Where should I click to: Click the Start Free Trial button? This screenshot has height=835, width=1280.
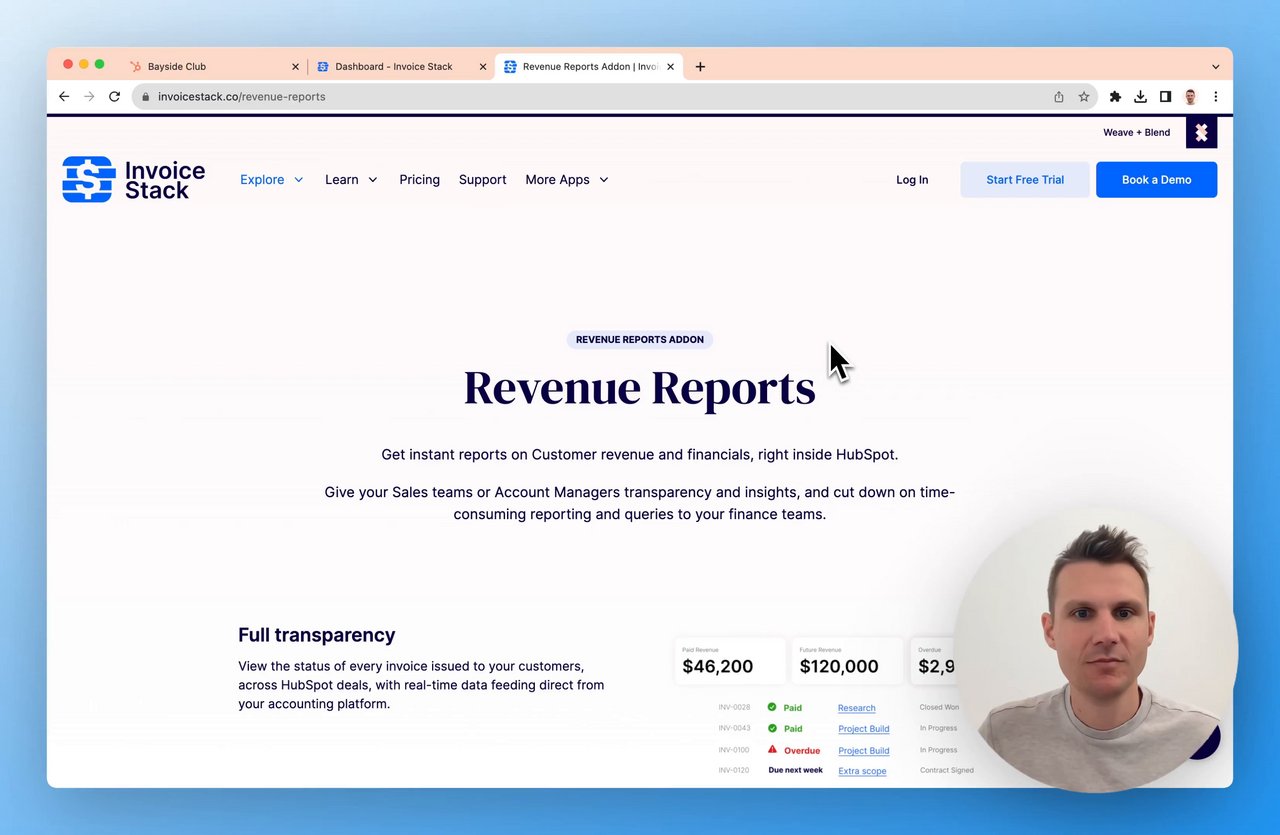pos(1025,180)
